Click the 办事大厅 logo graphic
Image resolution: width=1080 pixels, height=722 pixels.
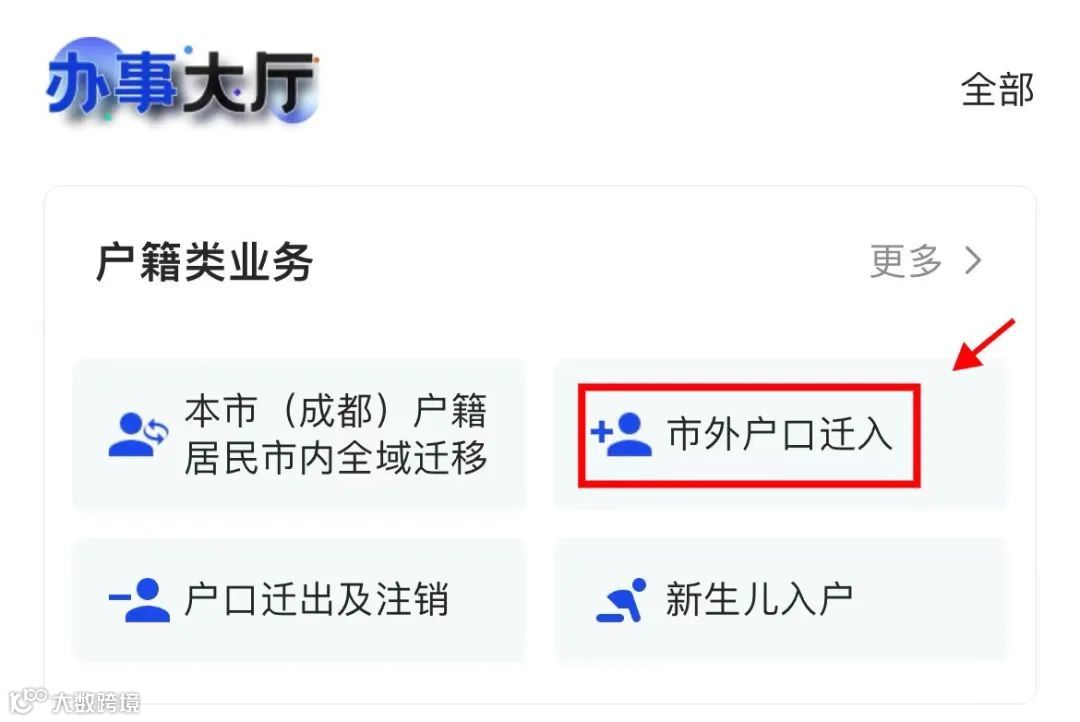click(x=181, y=84)
